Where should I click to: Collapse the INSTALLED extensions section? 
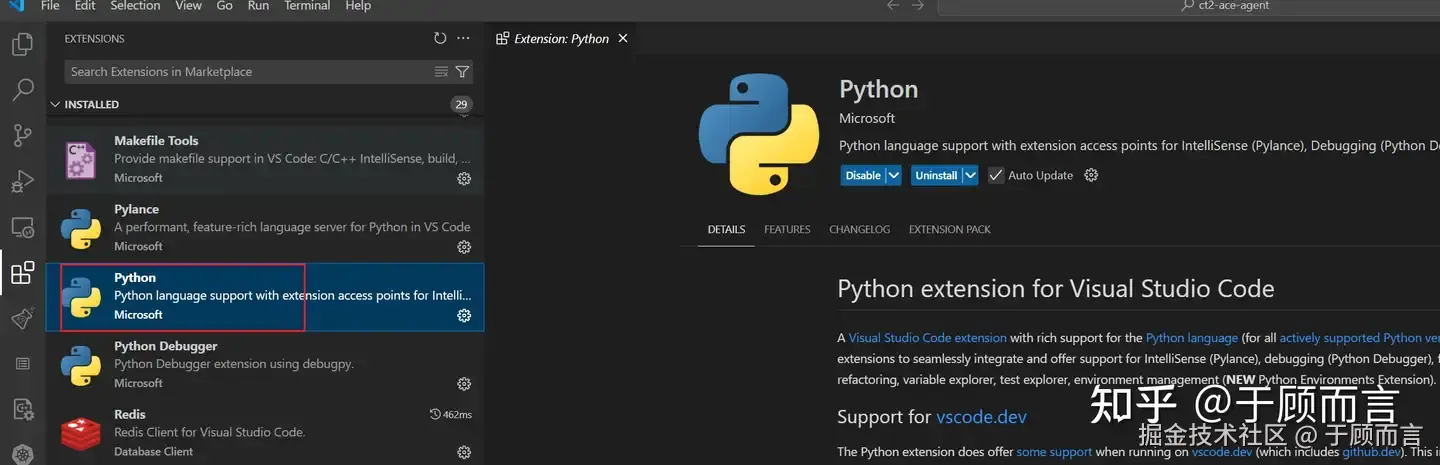[55, 104]
